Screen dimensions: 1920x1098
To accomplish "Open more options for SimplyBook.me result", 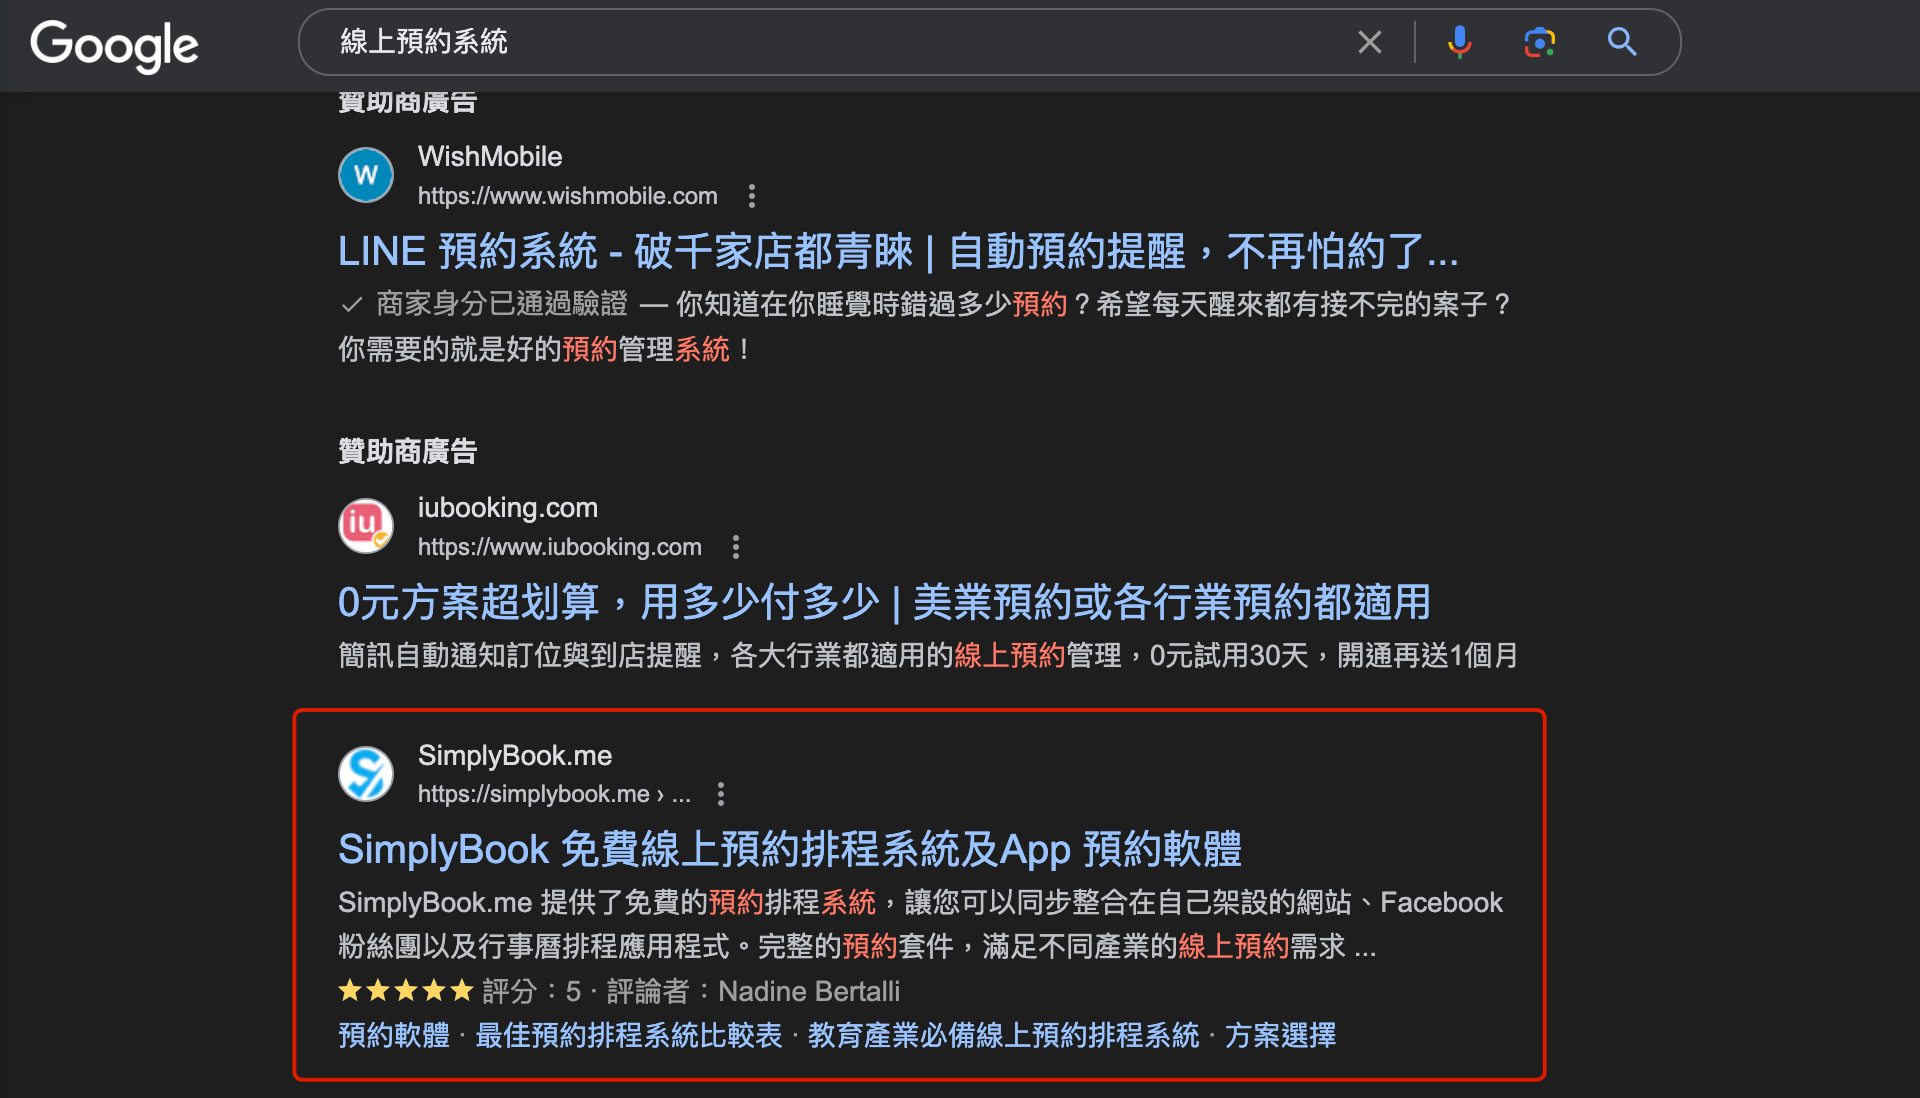I will click(721, 794).
